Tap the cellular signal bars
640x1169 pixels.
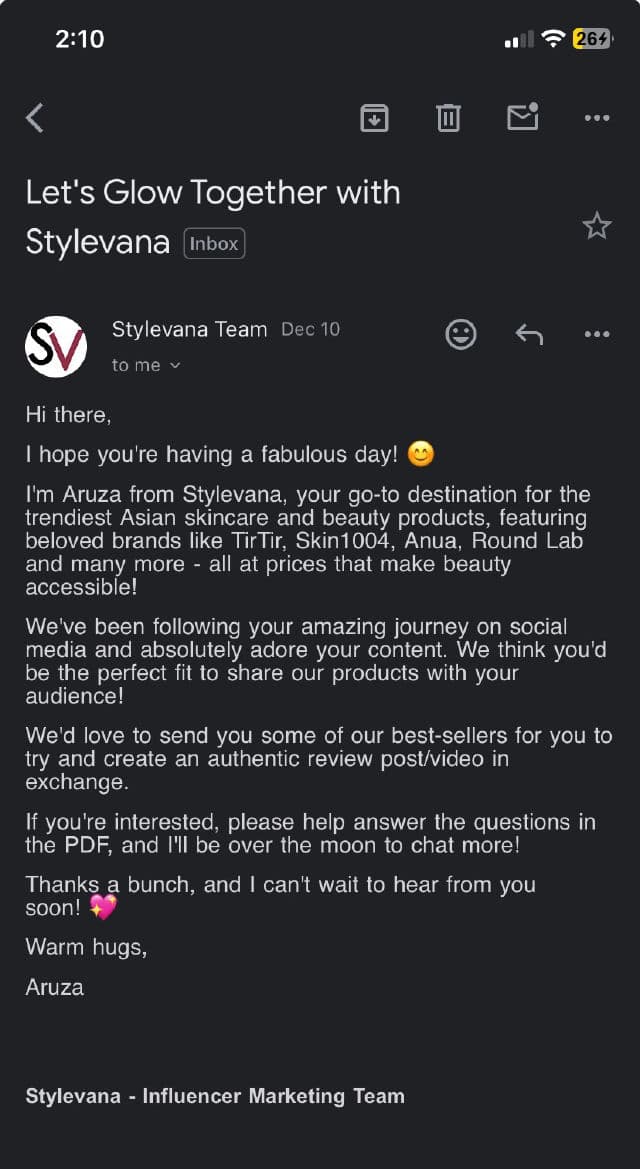point(519,40)
